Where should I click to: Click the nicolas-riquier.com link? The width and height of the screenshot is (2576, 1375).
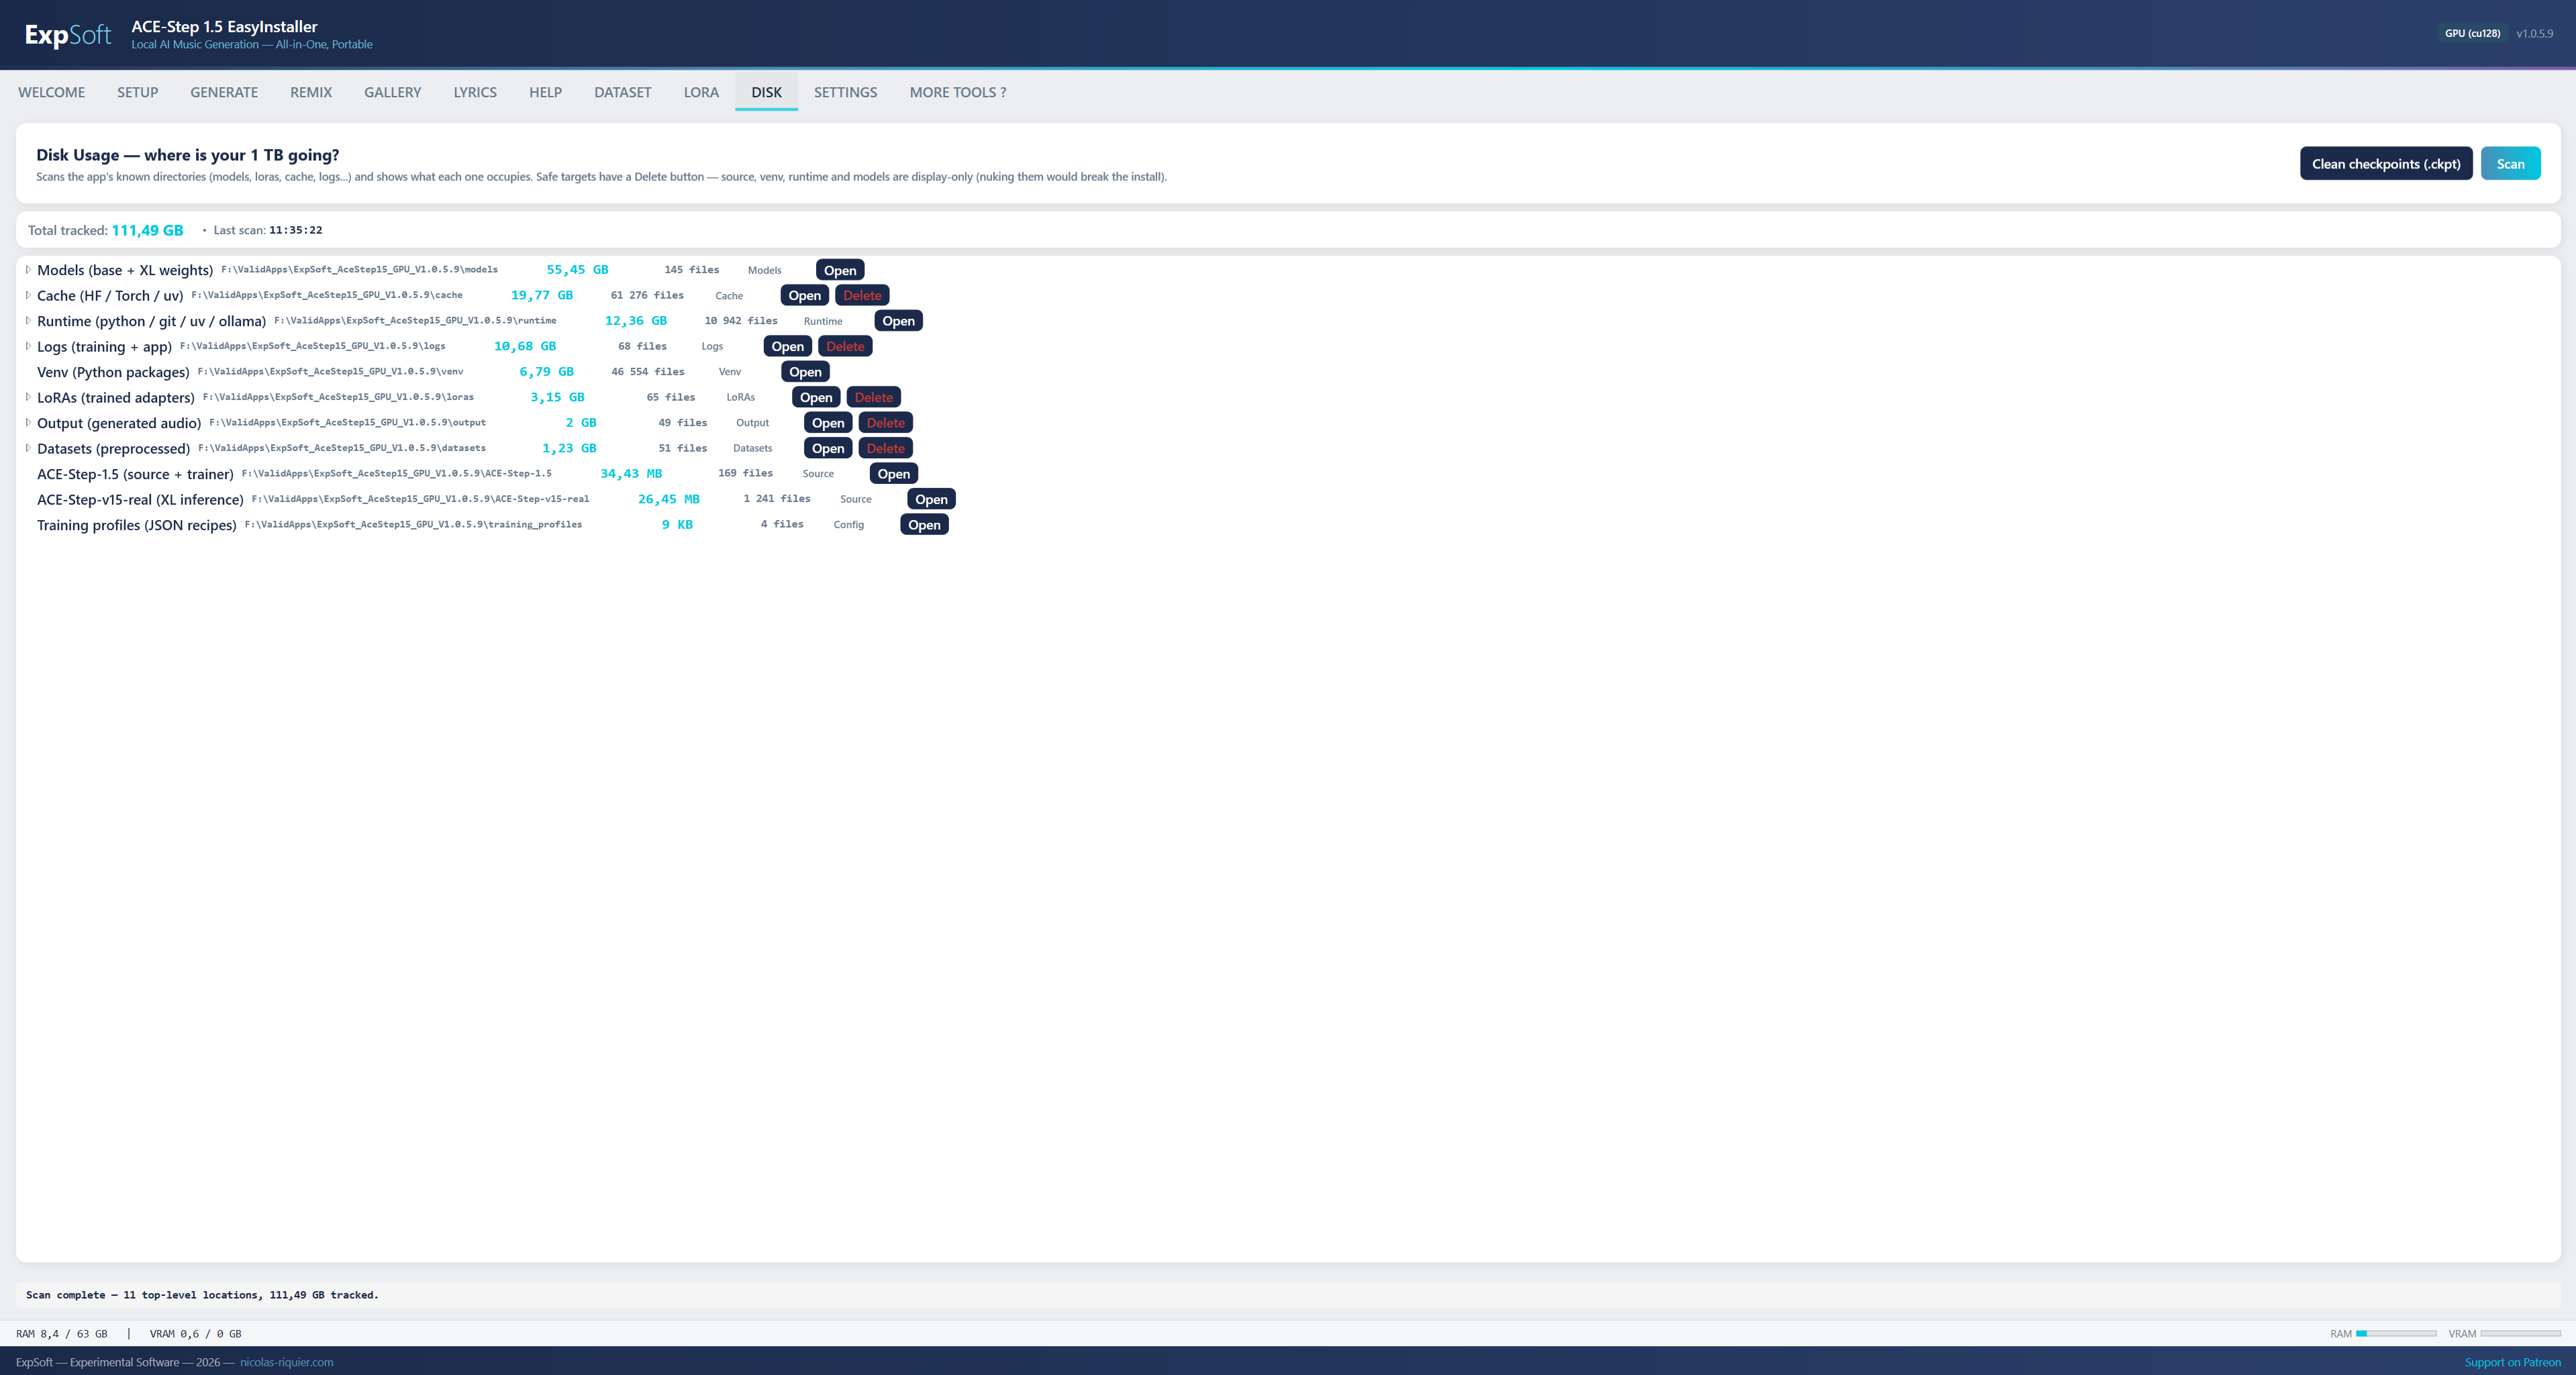(286, 1362)
